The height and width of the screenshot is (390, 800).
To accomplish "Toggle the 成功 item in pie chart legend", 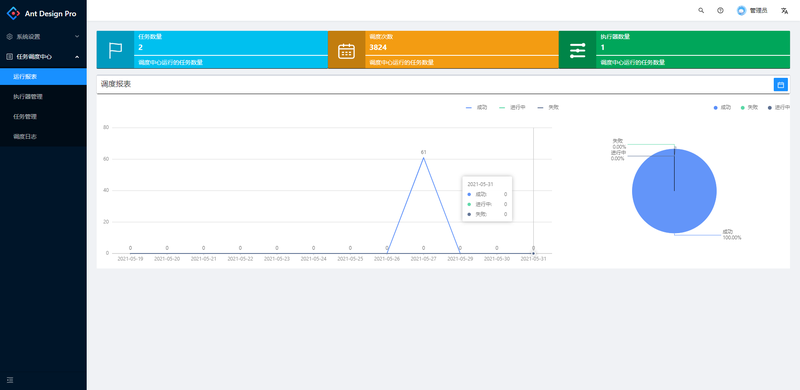I will pos(722,108).
